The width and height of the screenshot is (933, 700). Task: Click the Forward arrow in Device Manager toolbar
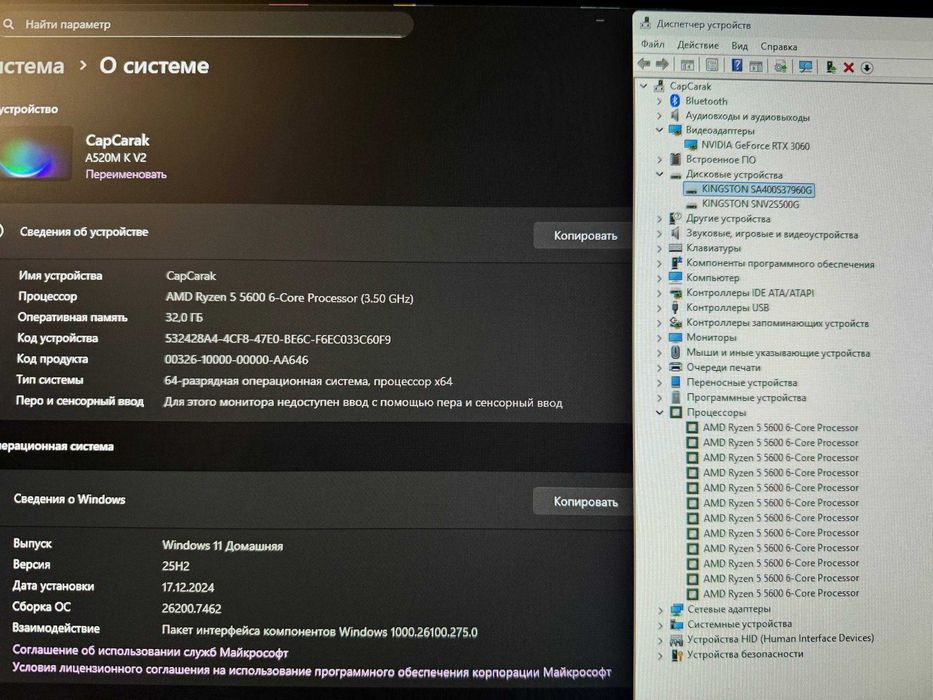pyautogui.click(x=662, y=64)
